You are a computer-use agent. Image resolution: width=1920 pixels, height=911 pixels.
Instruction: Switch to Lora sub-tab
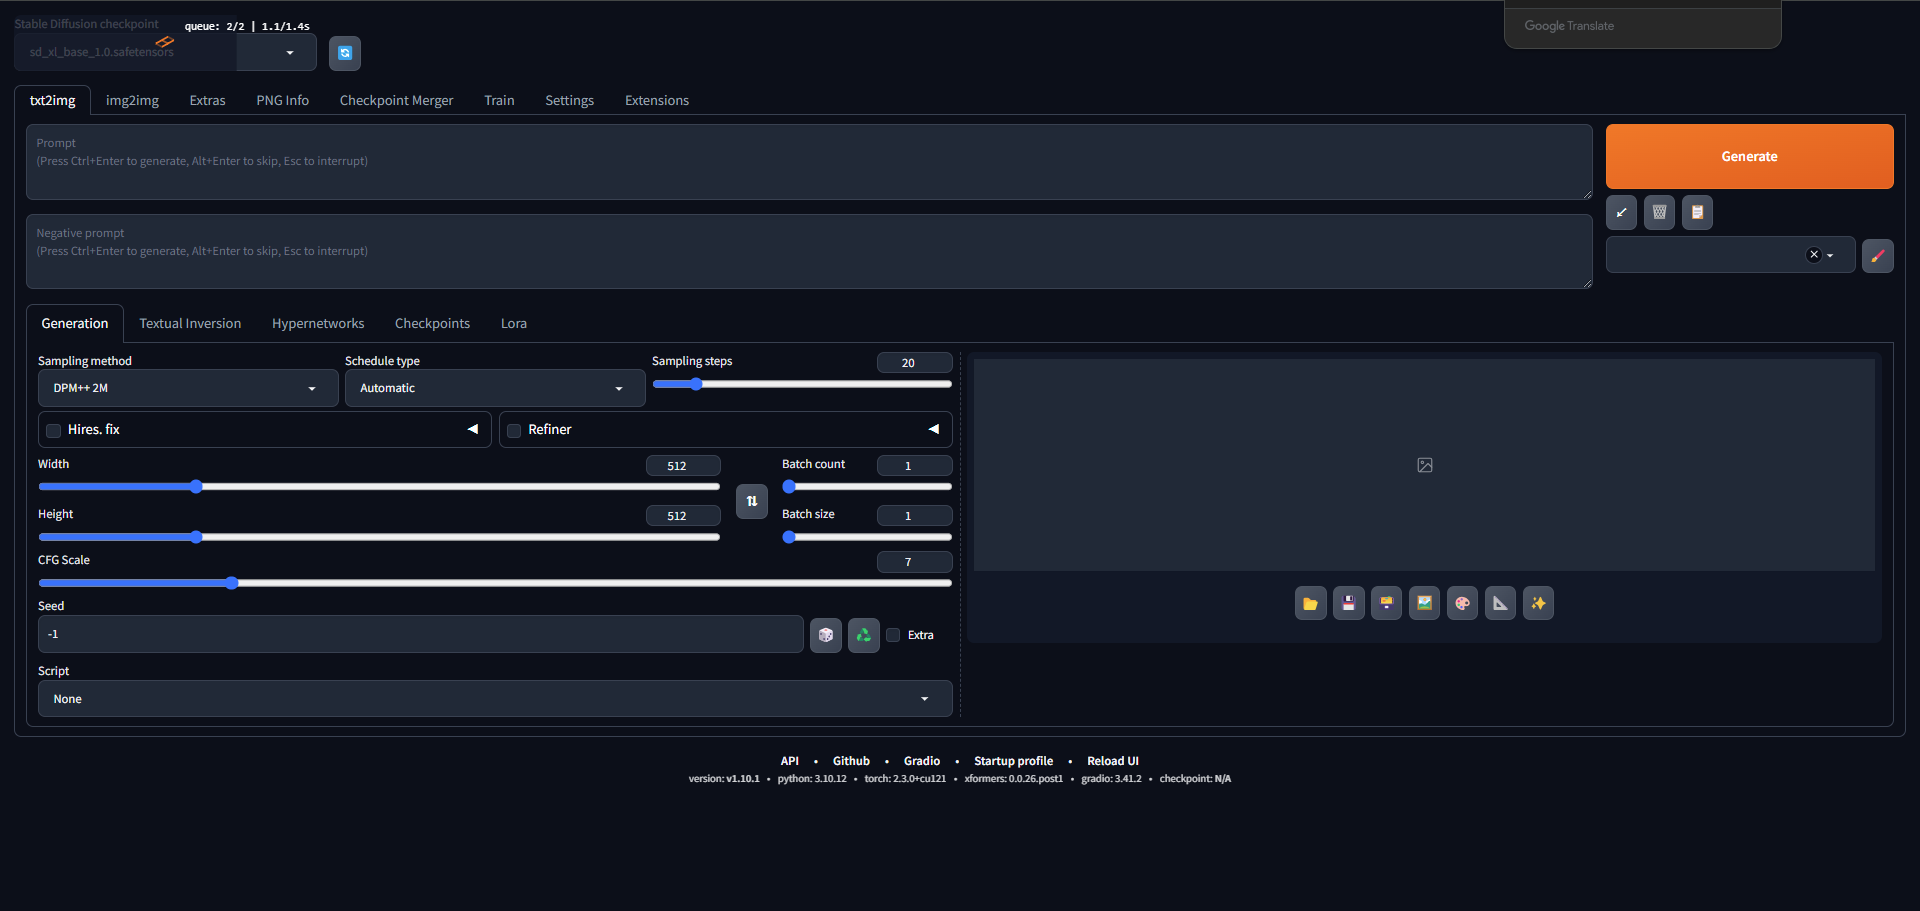513,323
